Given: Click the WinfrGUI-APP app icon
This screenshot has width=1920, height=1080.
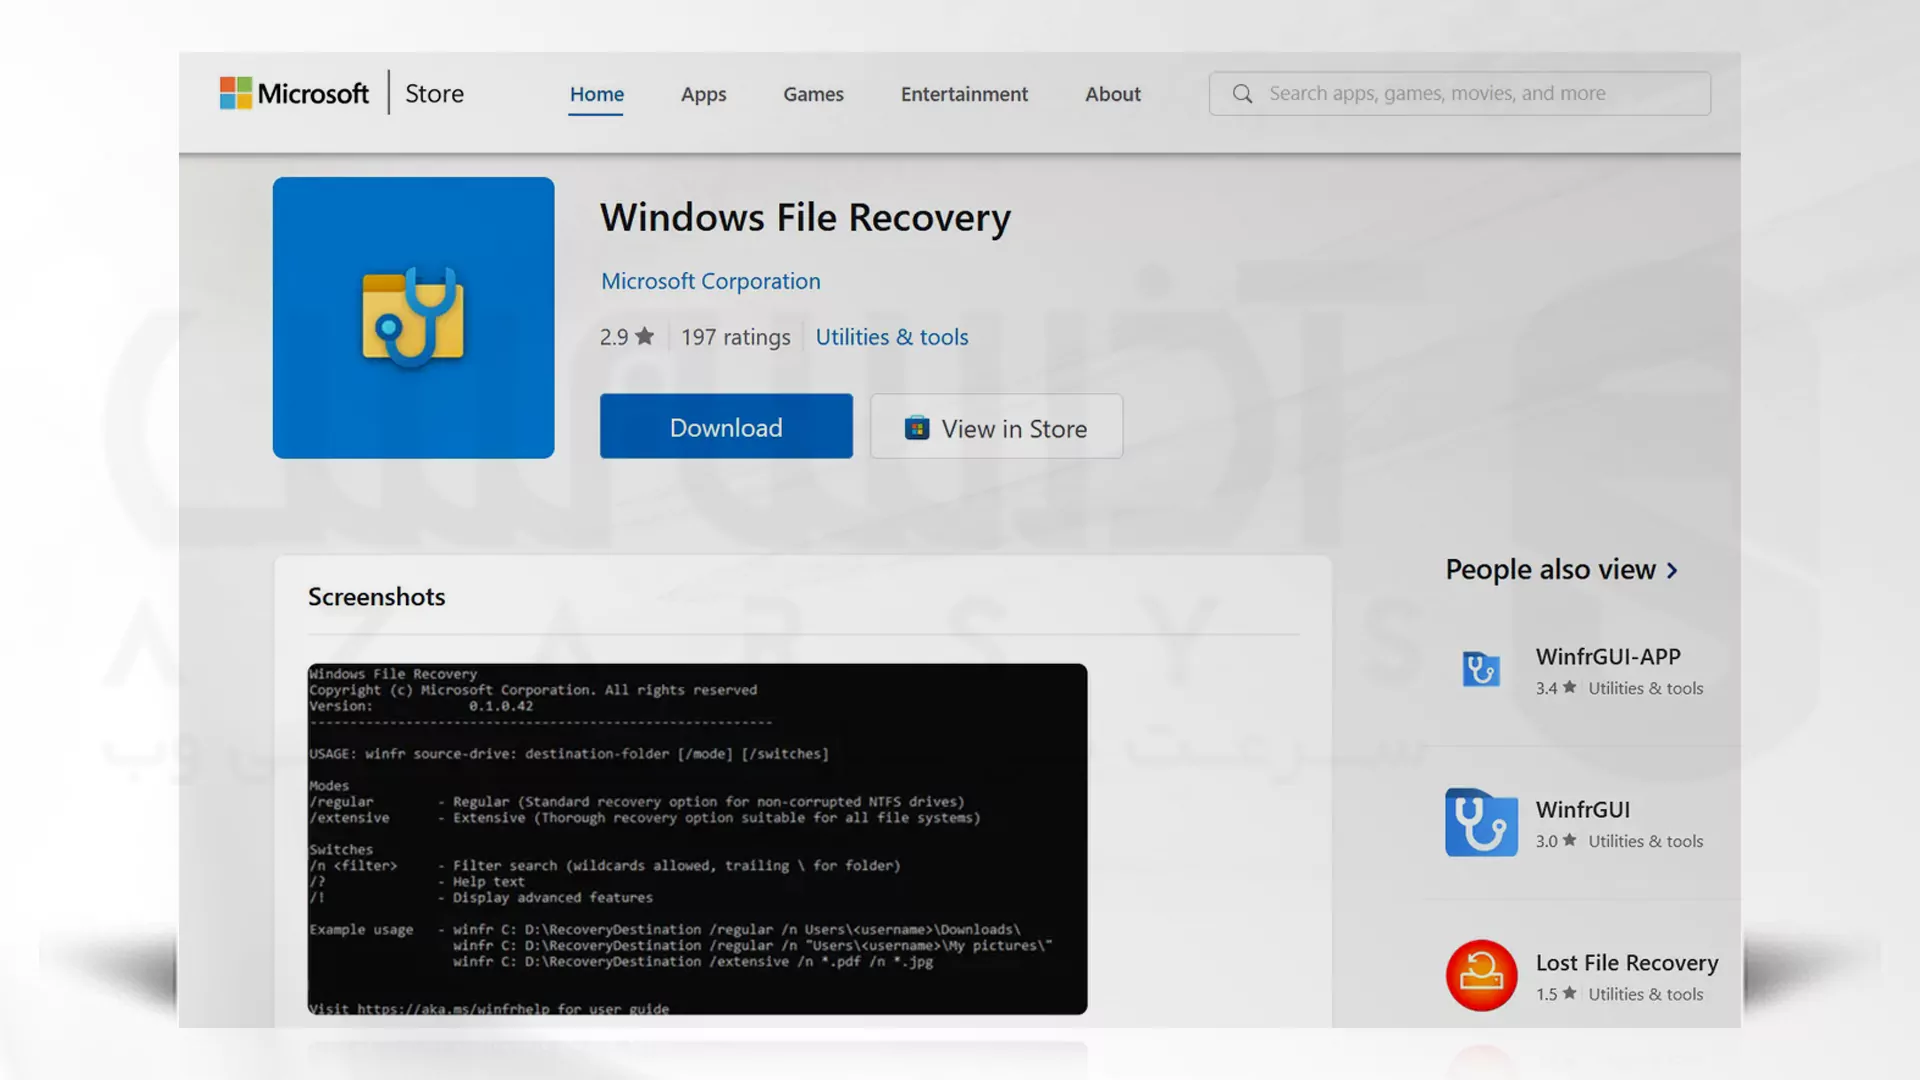Looking at the screenshot, I should coord(1481,669).
